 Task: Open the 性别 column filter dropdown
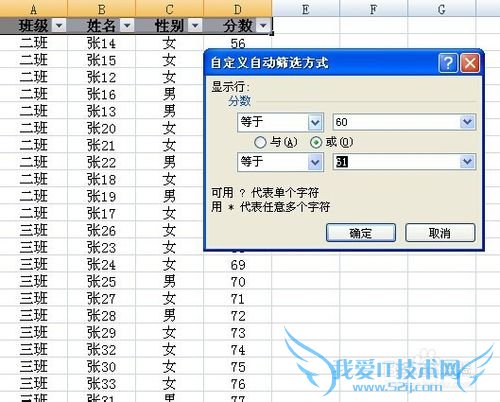(x=195, y=25)
